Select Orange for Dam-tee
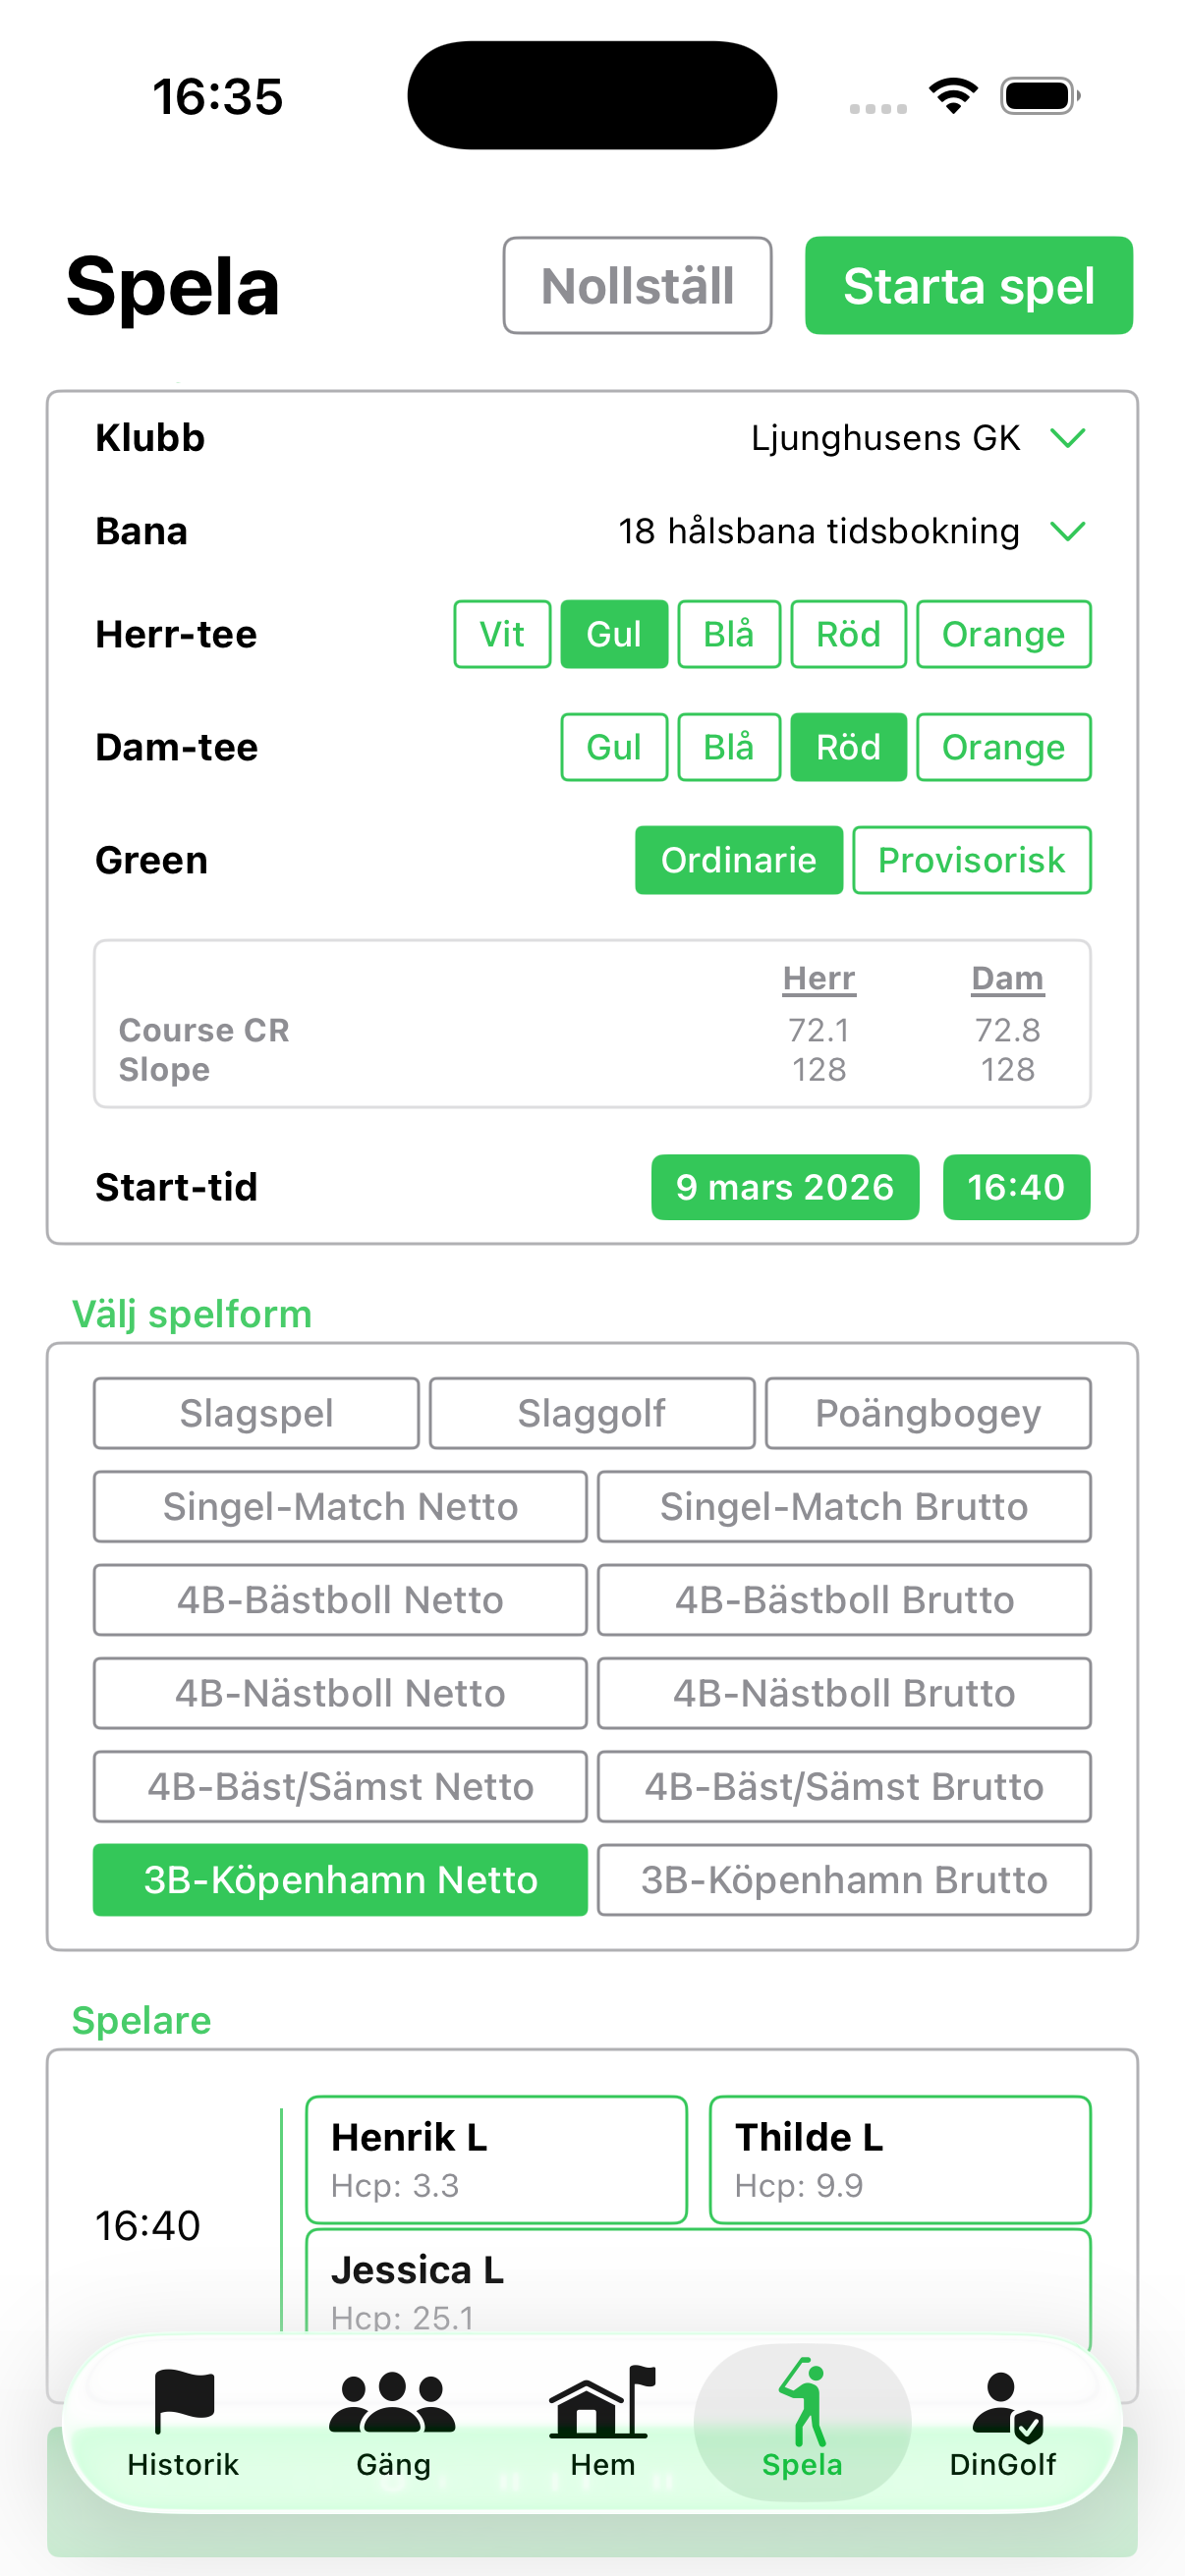Image resolution: width=1185 pixels, height=2576 pixels. coord(1003,747)
